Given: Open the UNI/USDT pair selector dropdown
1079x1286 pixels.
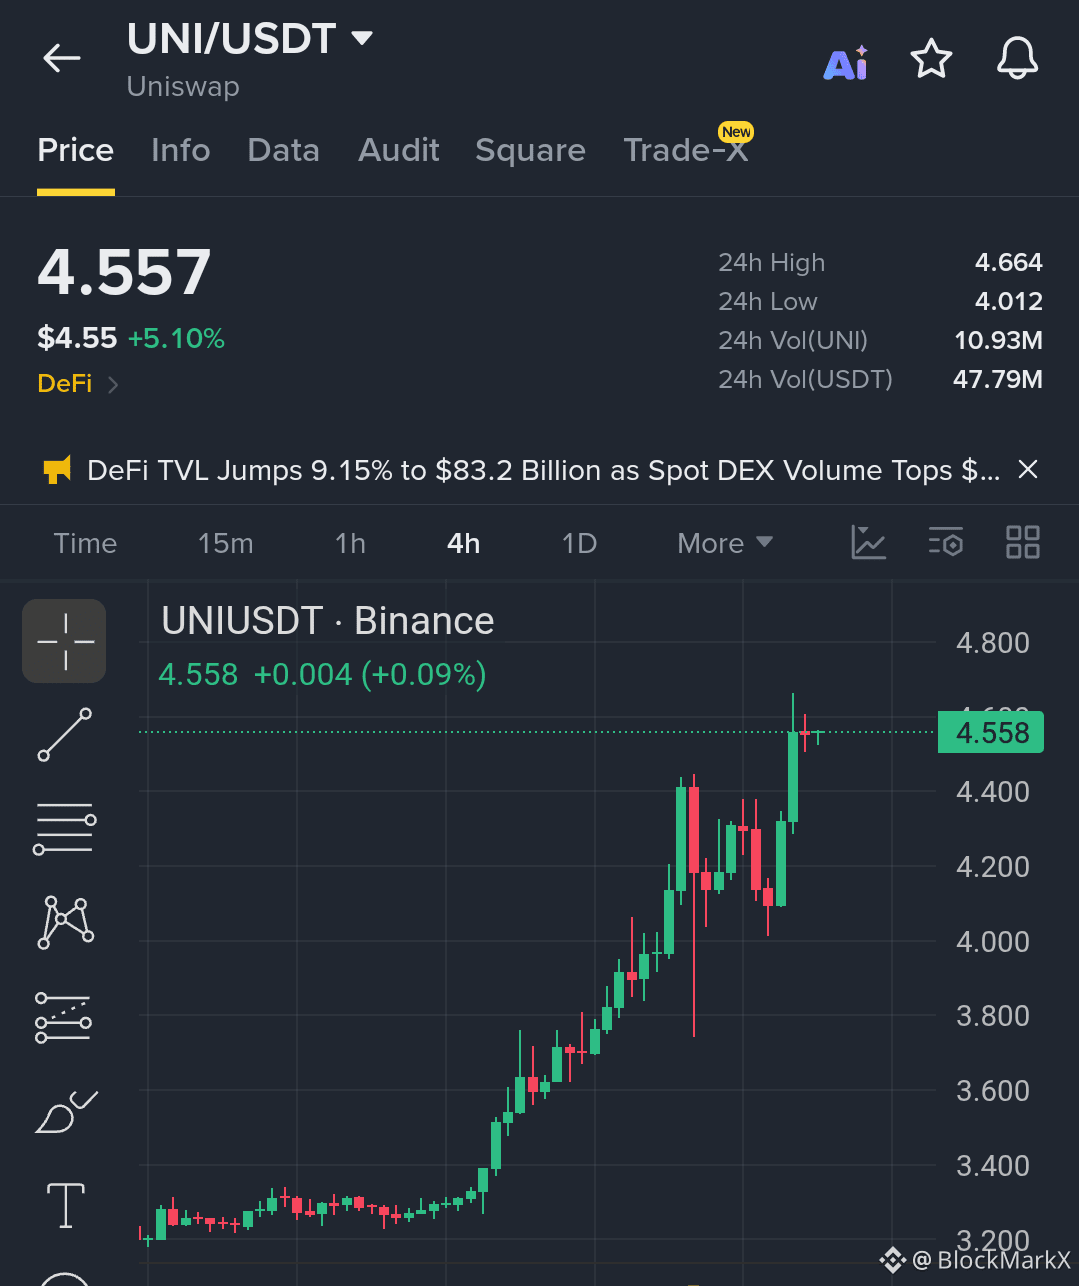Looking at the screenshot, I should 250,39.
